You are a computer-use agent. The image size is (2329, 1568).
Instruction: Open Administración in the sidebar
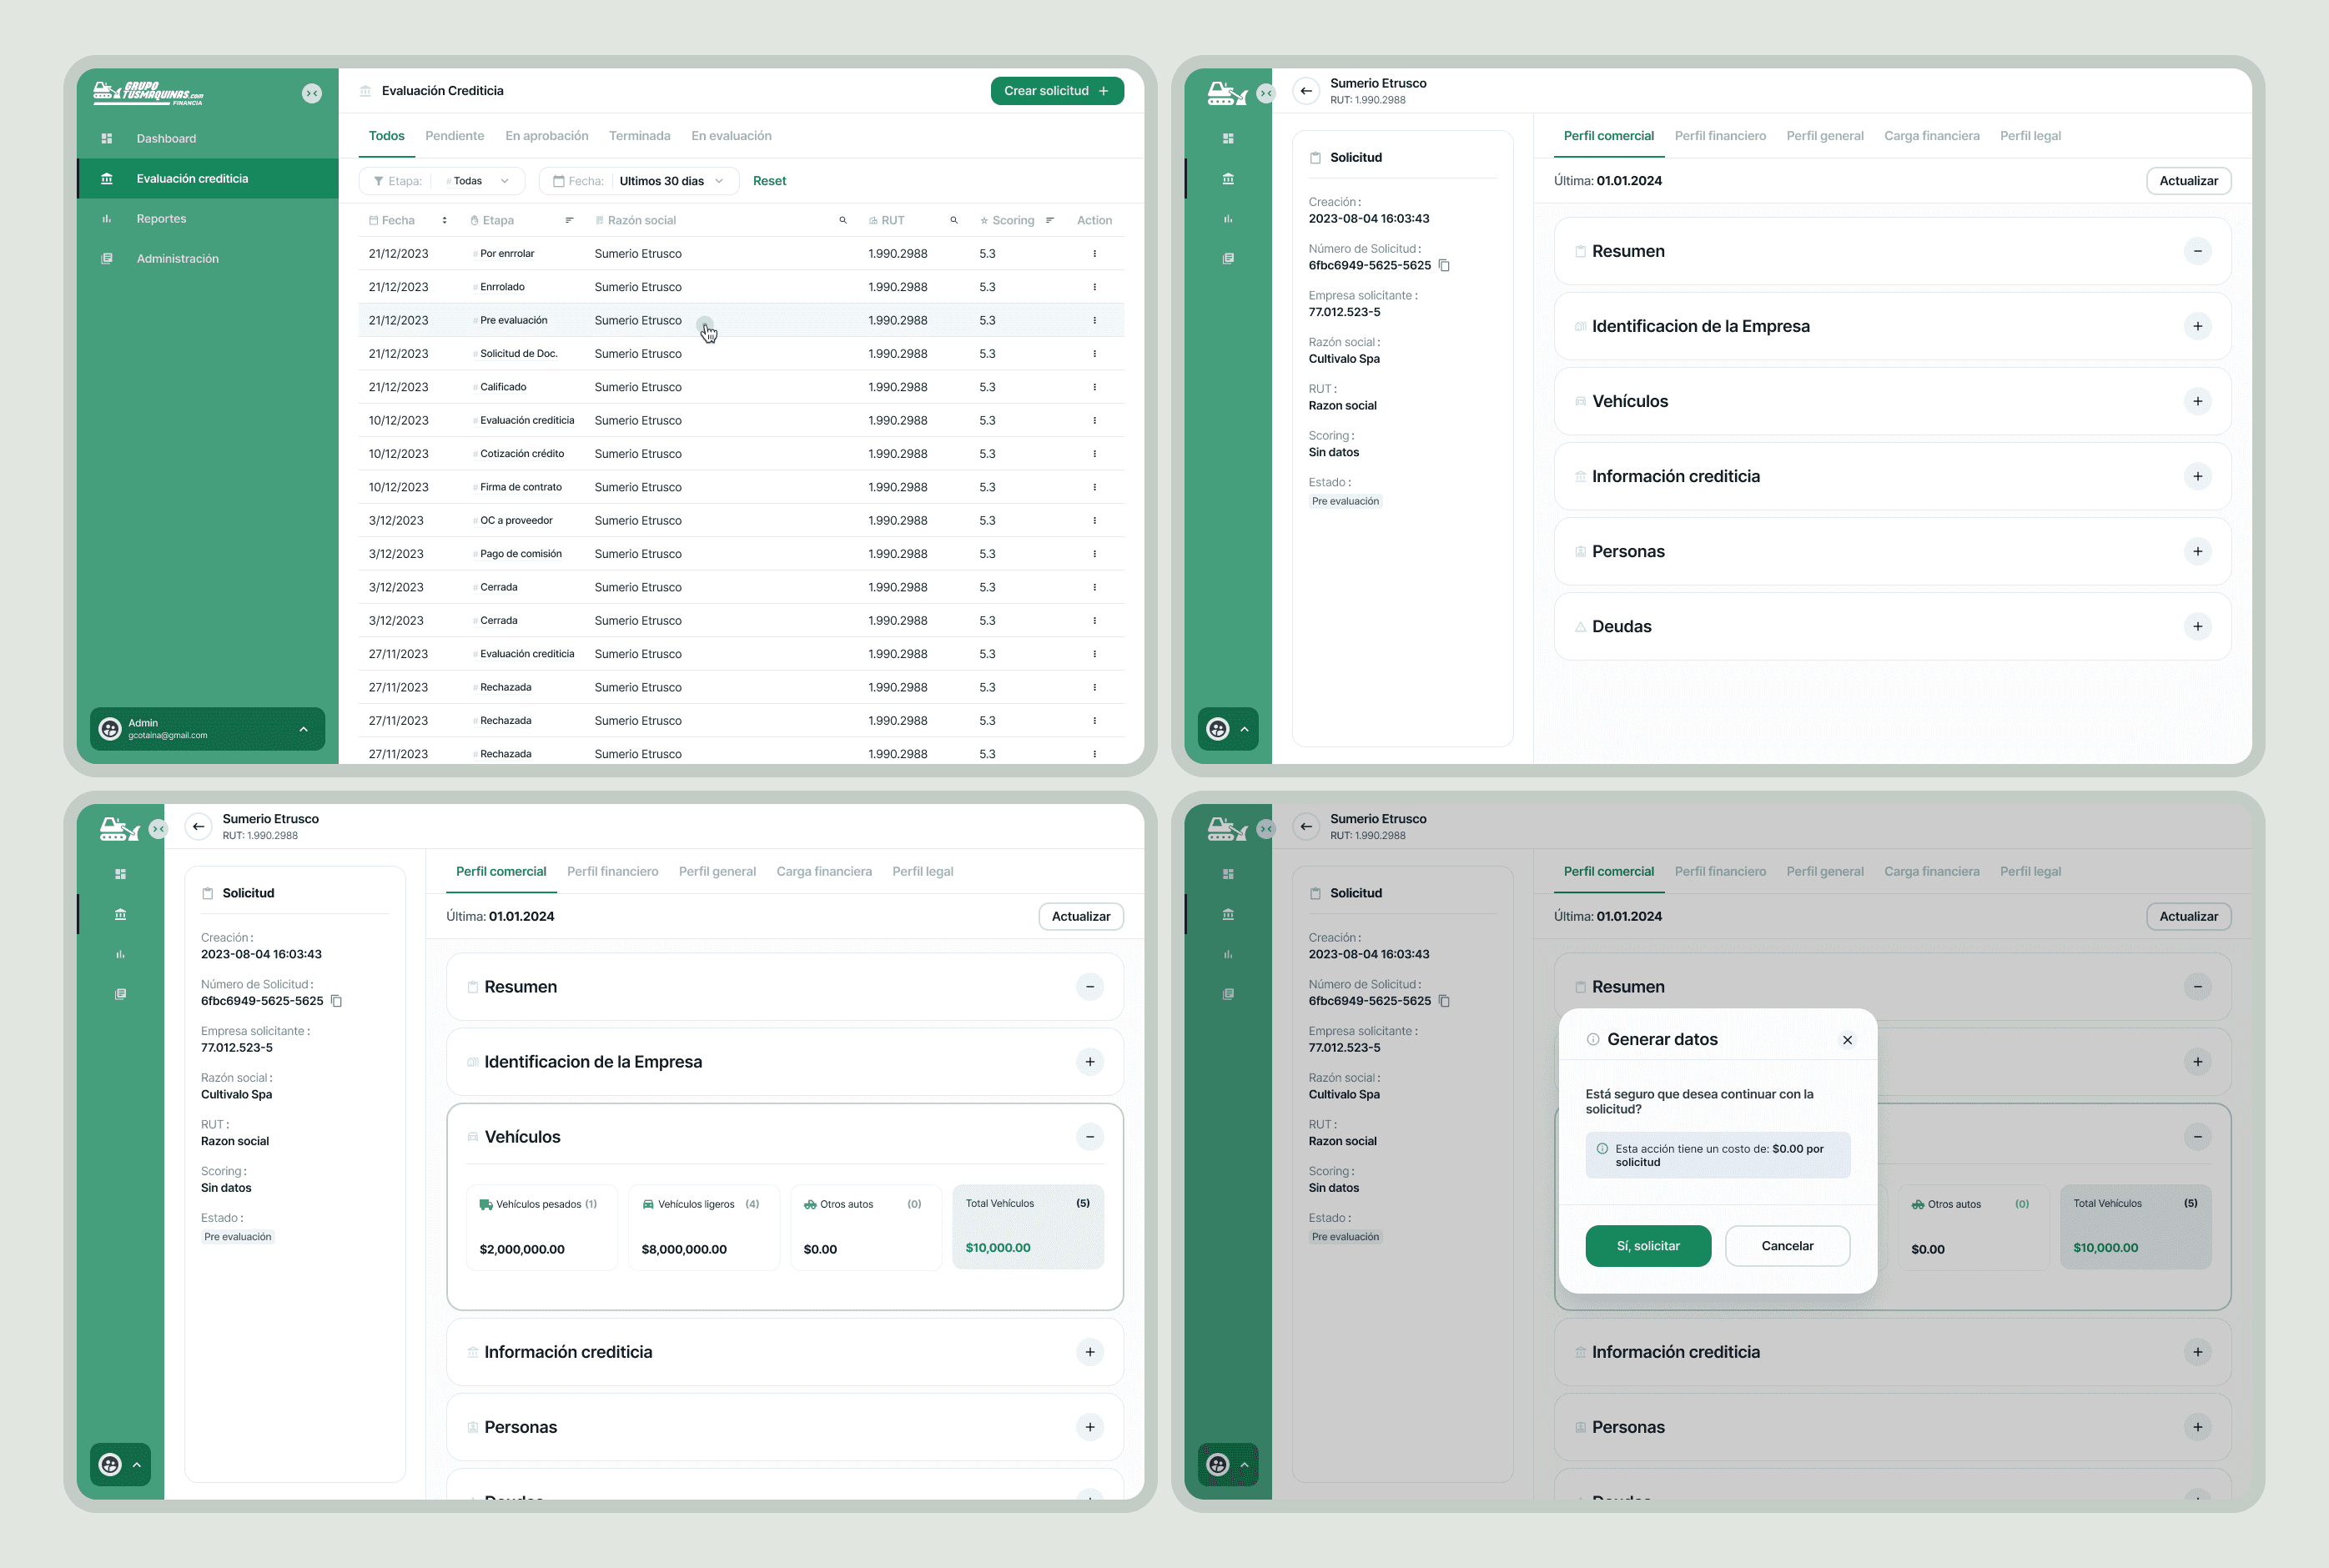(177, 258)
